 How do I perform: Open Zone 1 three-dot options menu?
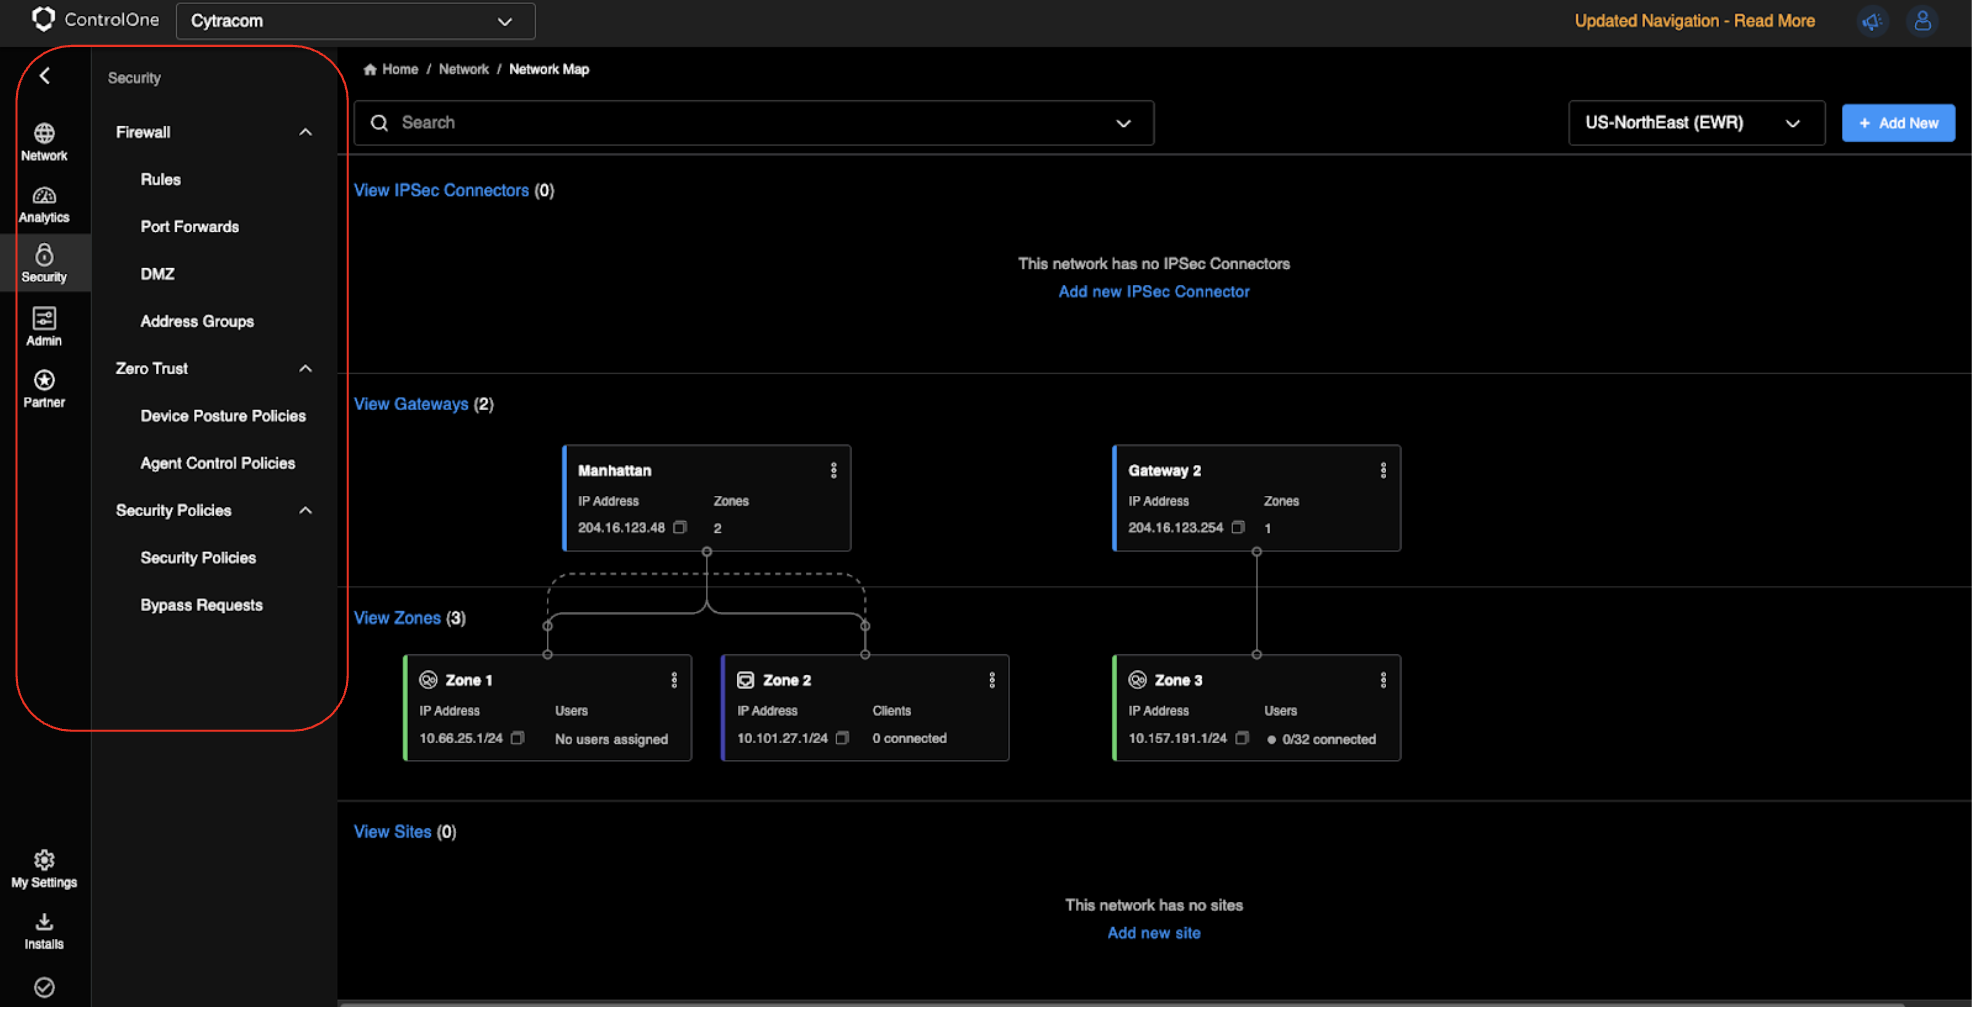pos(674,680)
